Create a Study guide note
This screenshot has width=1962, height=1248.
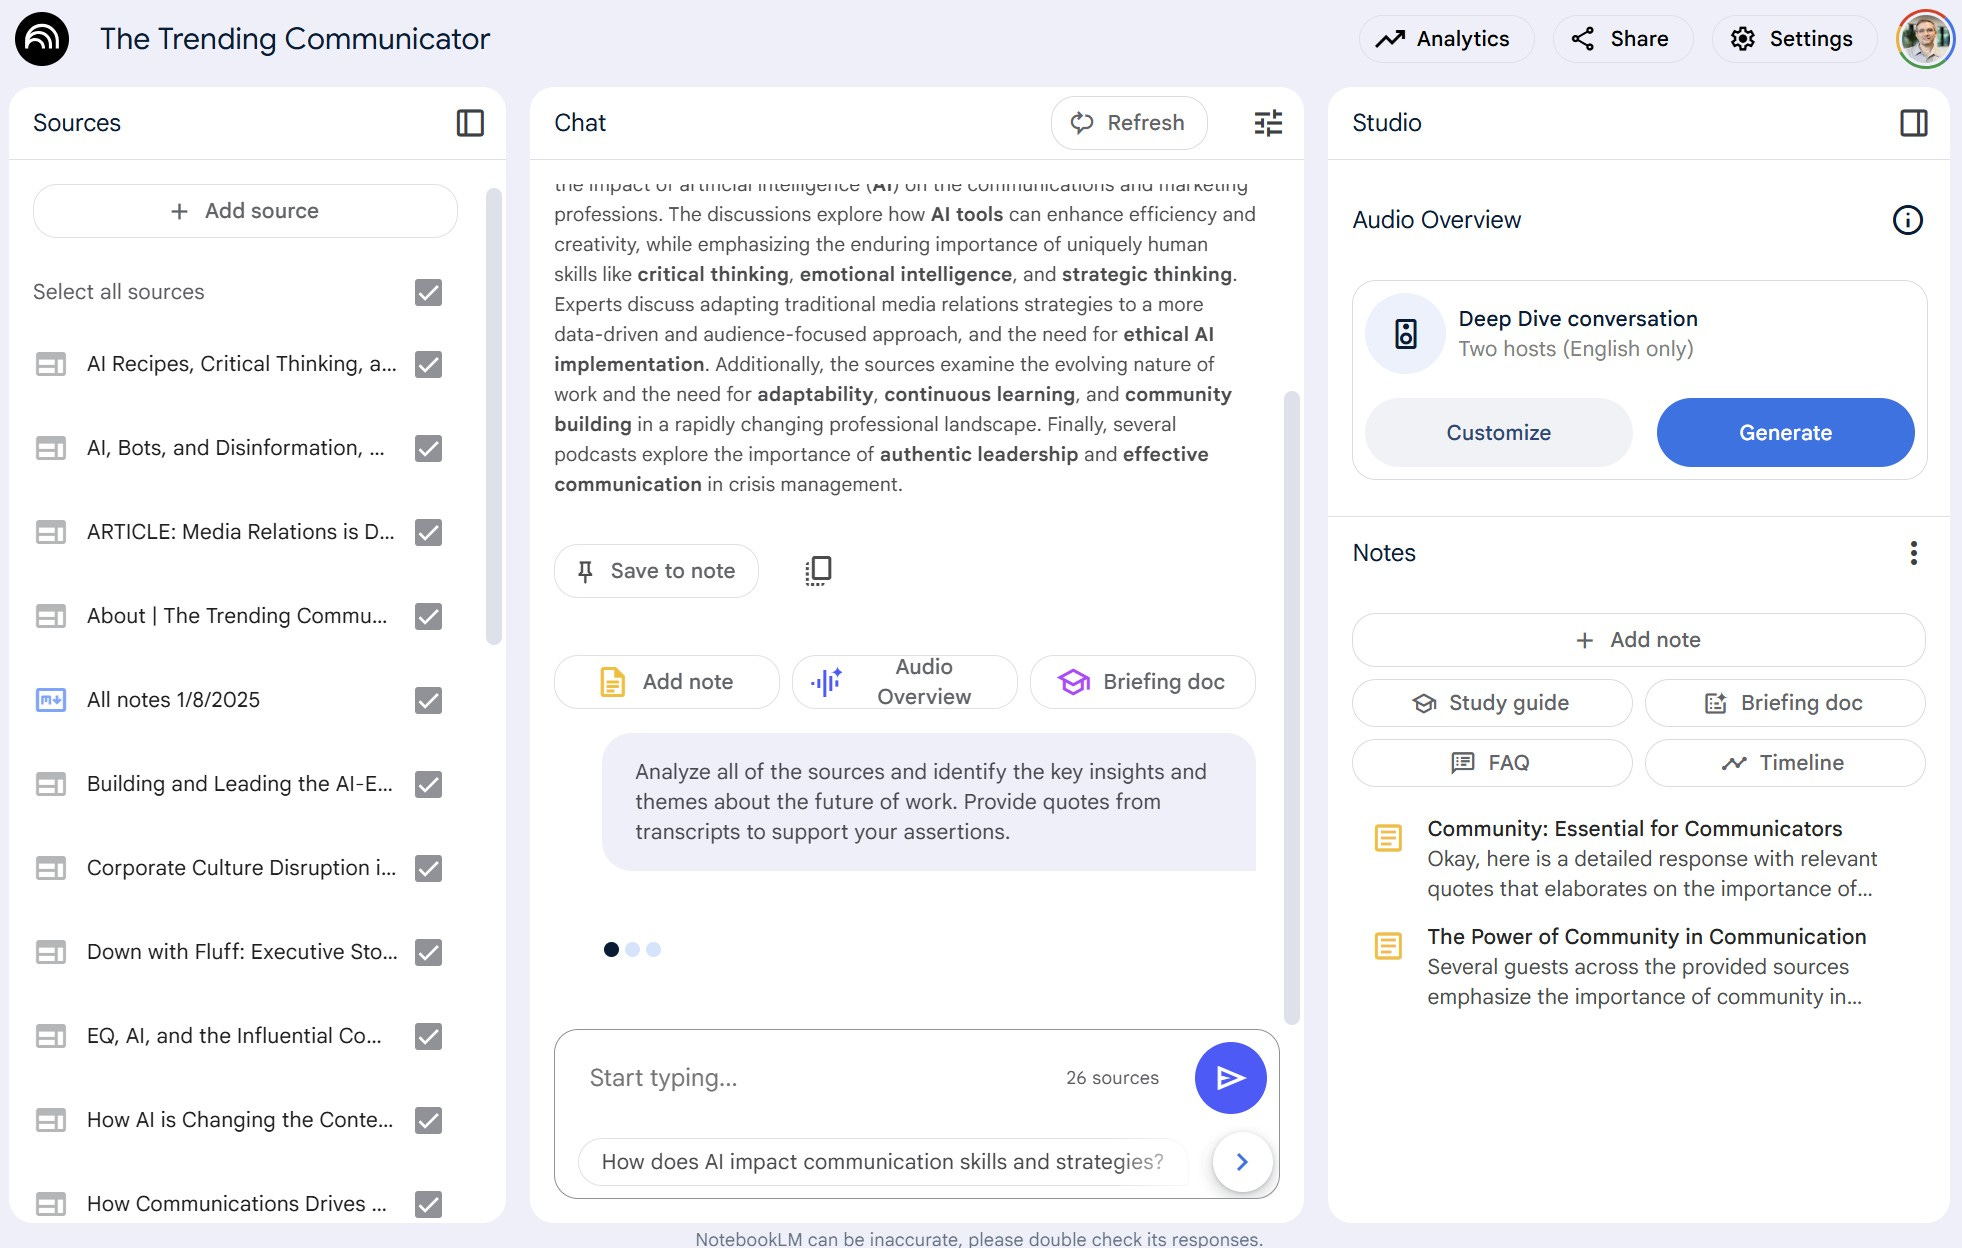point(1492,703)
